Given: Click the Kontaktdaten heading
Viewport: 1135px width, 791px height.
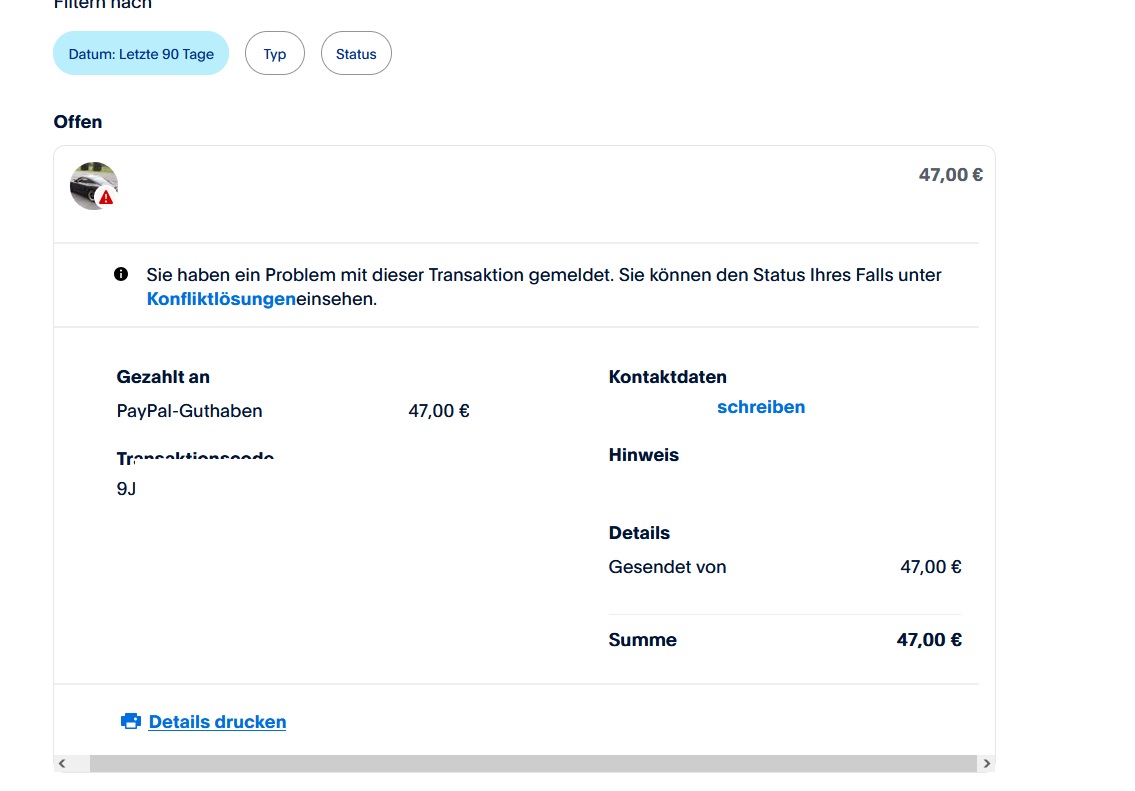Looking at the screenshot, I should click(x=667, y=377).
